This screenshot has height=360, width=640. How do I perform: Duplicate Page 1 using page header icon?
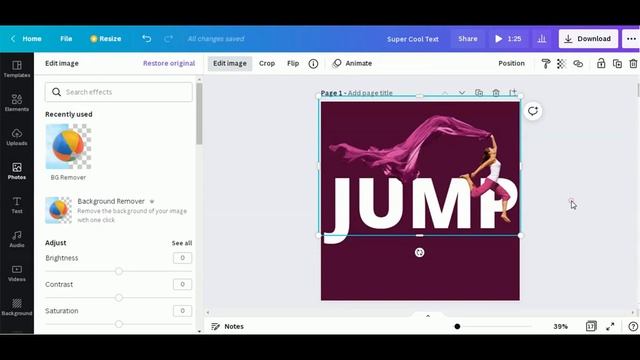(479, 93)
